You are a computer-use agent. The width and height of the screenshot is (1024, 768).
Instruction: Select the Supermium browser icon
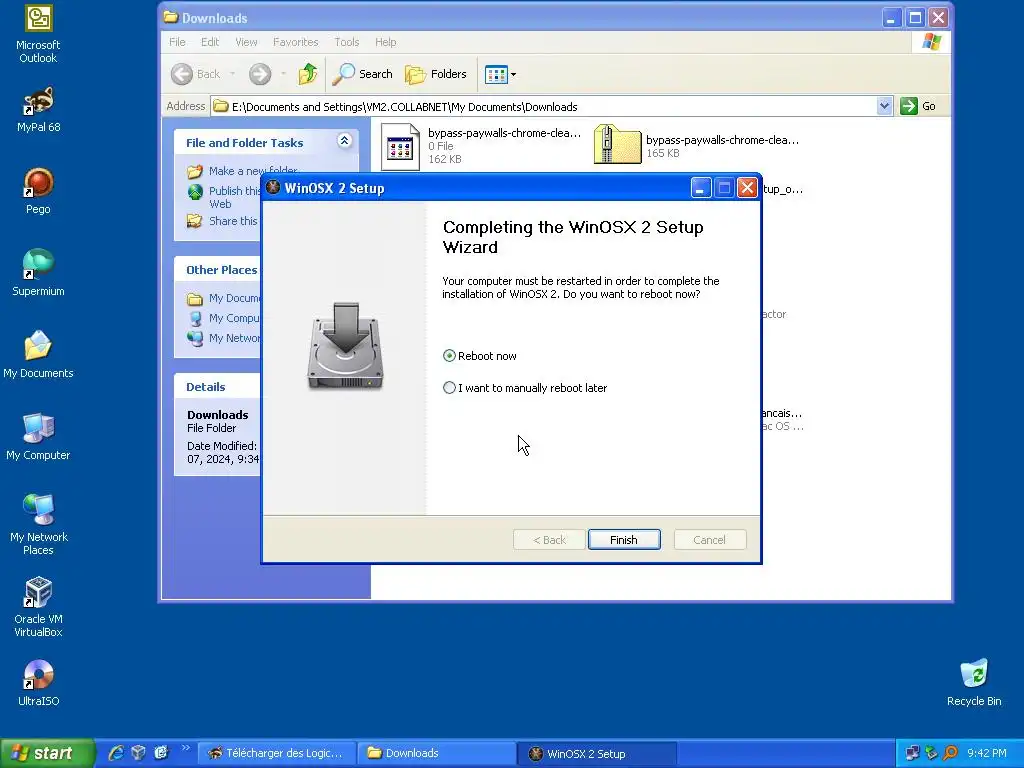[38, 273]
